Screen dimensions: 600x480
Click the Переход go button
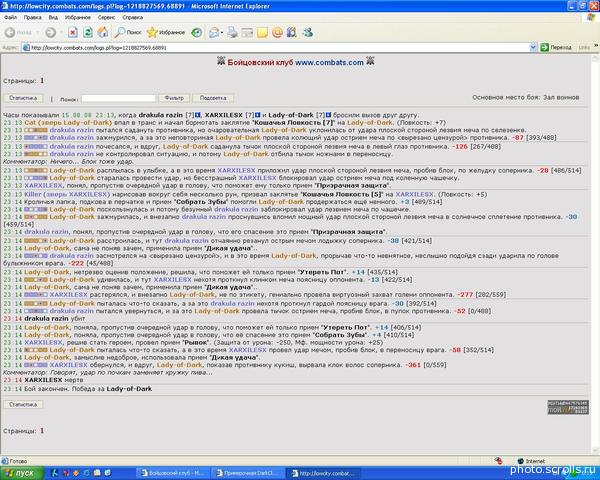[556, 47]
